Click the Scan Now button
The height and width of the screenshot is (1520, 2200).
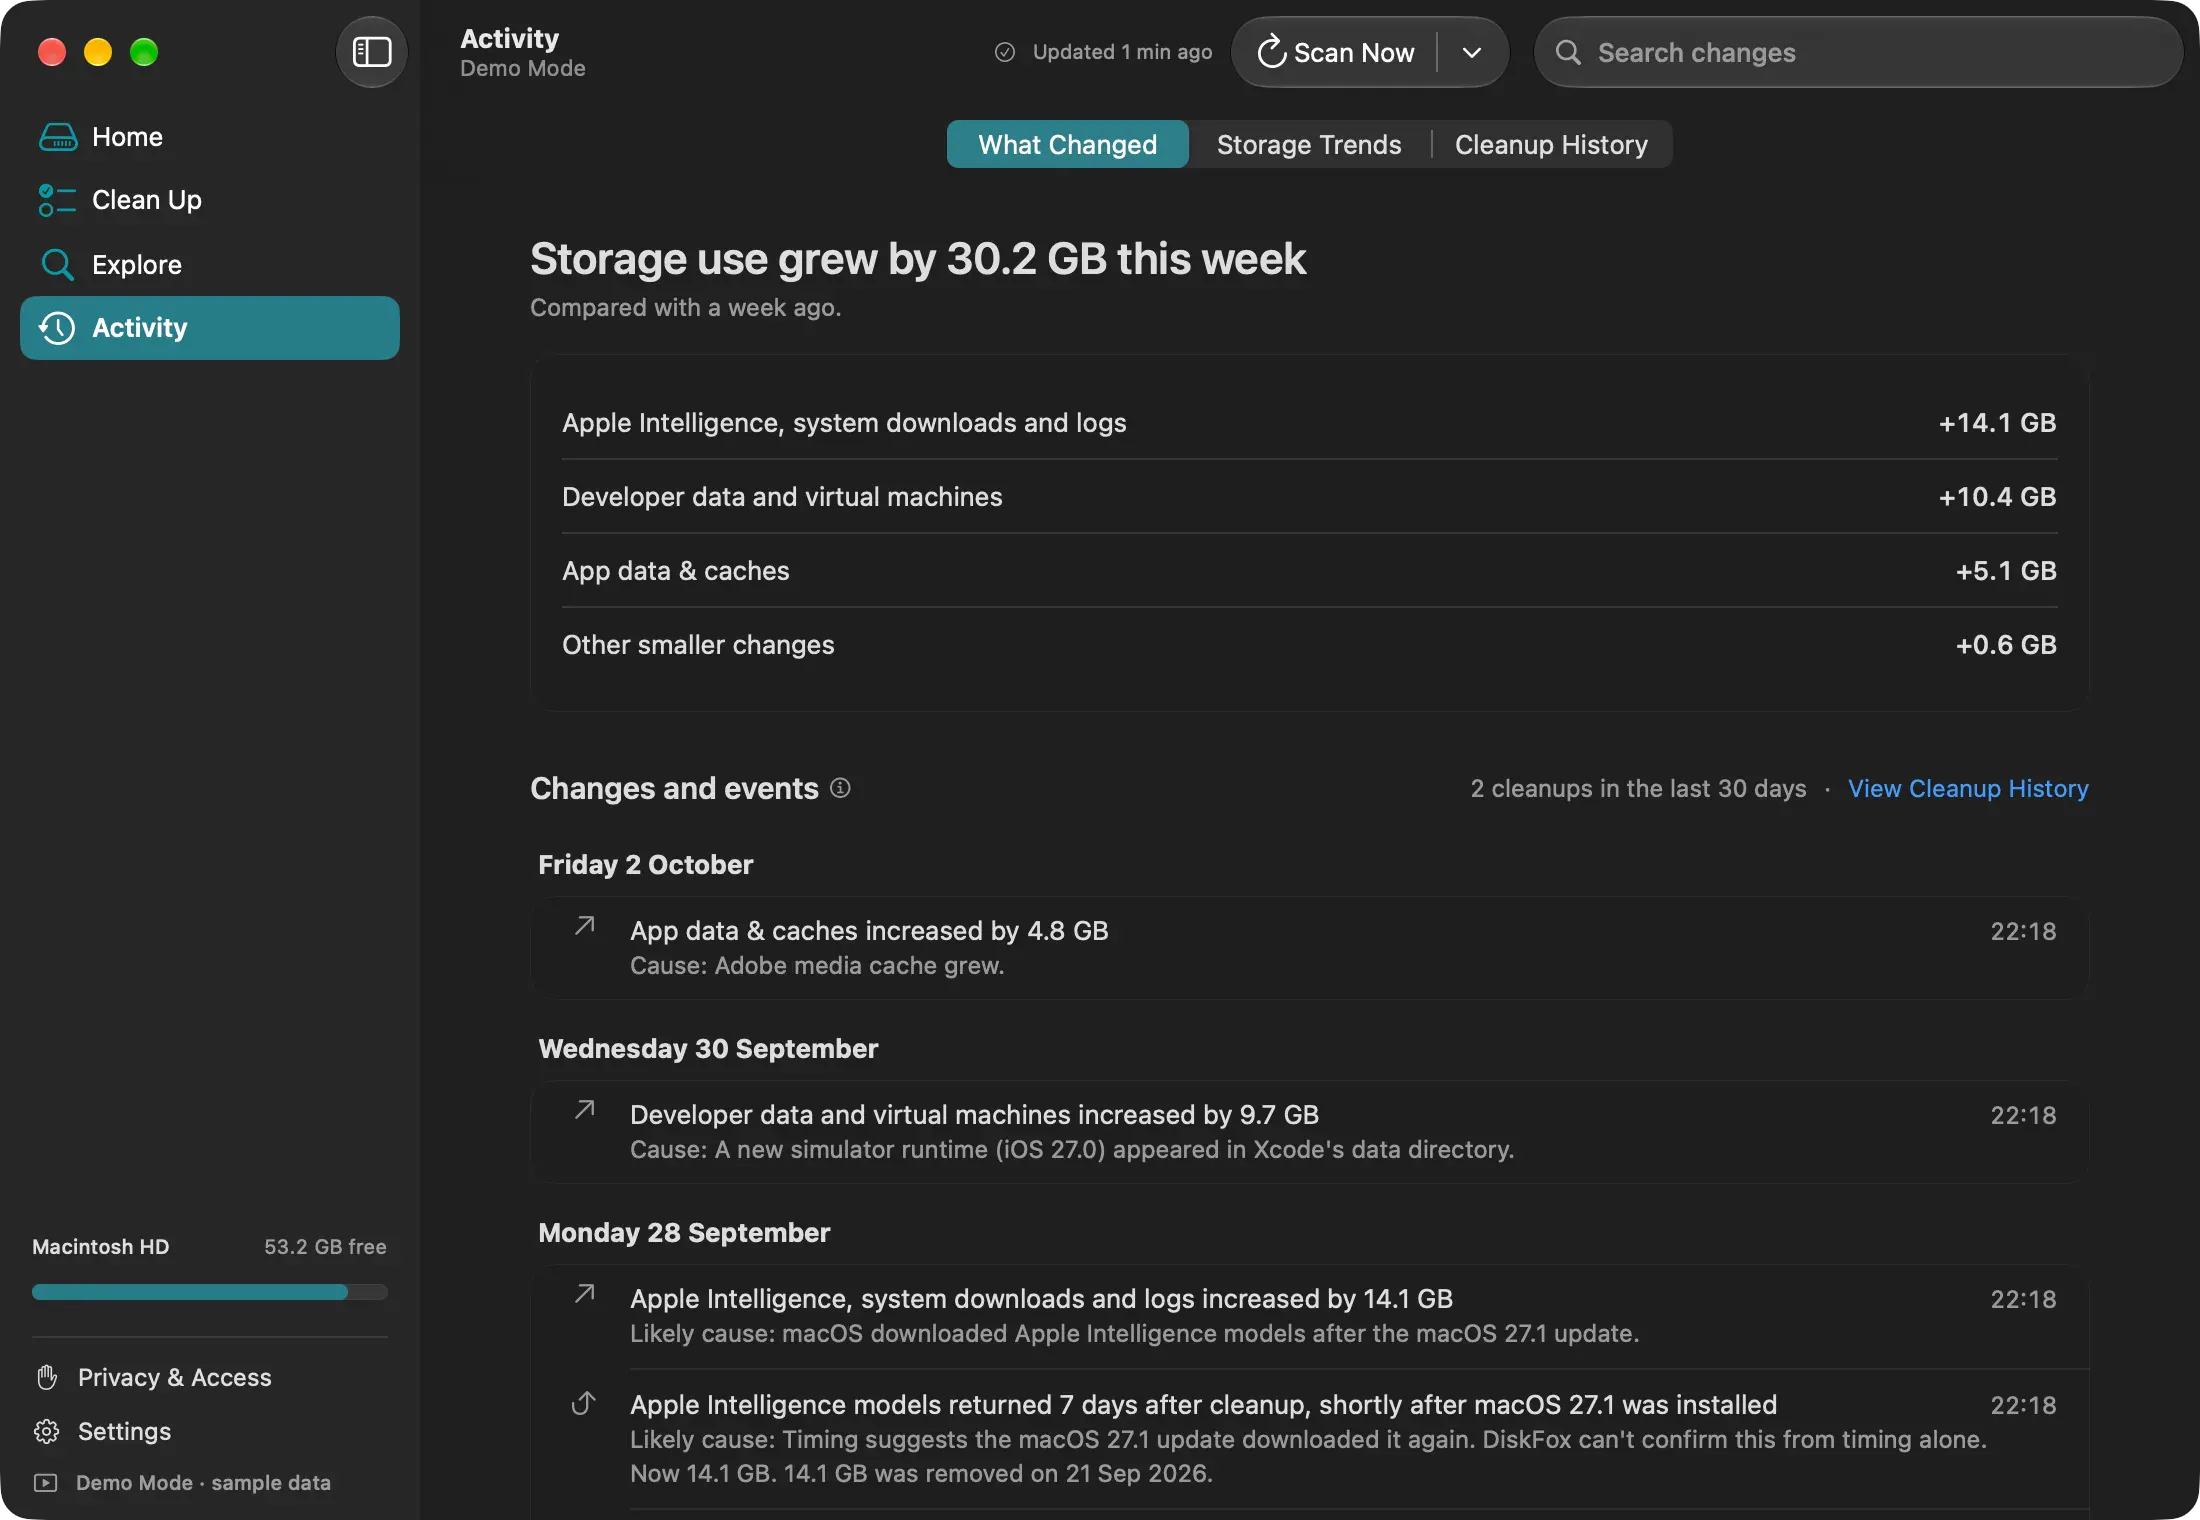pyautogui.click(x=1336, y=52)
